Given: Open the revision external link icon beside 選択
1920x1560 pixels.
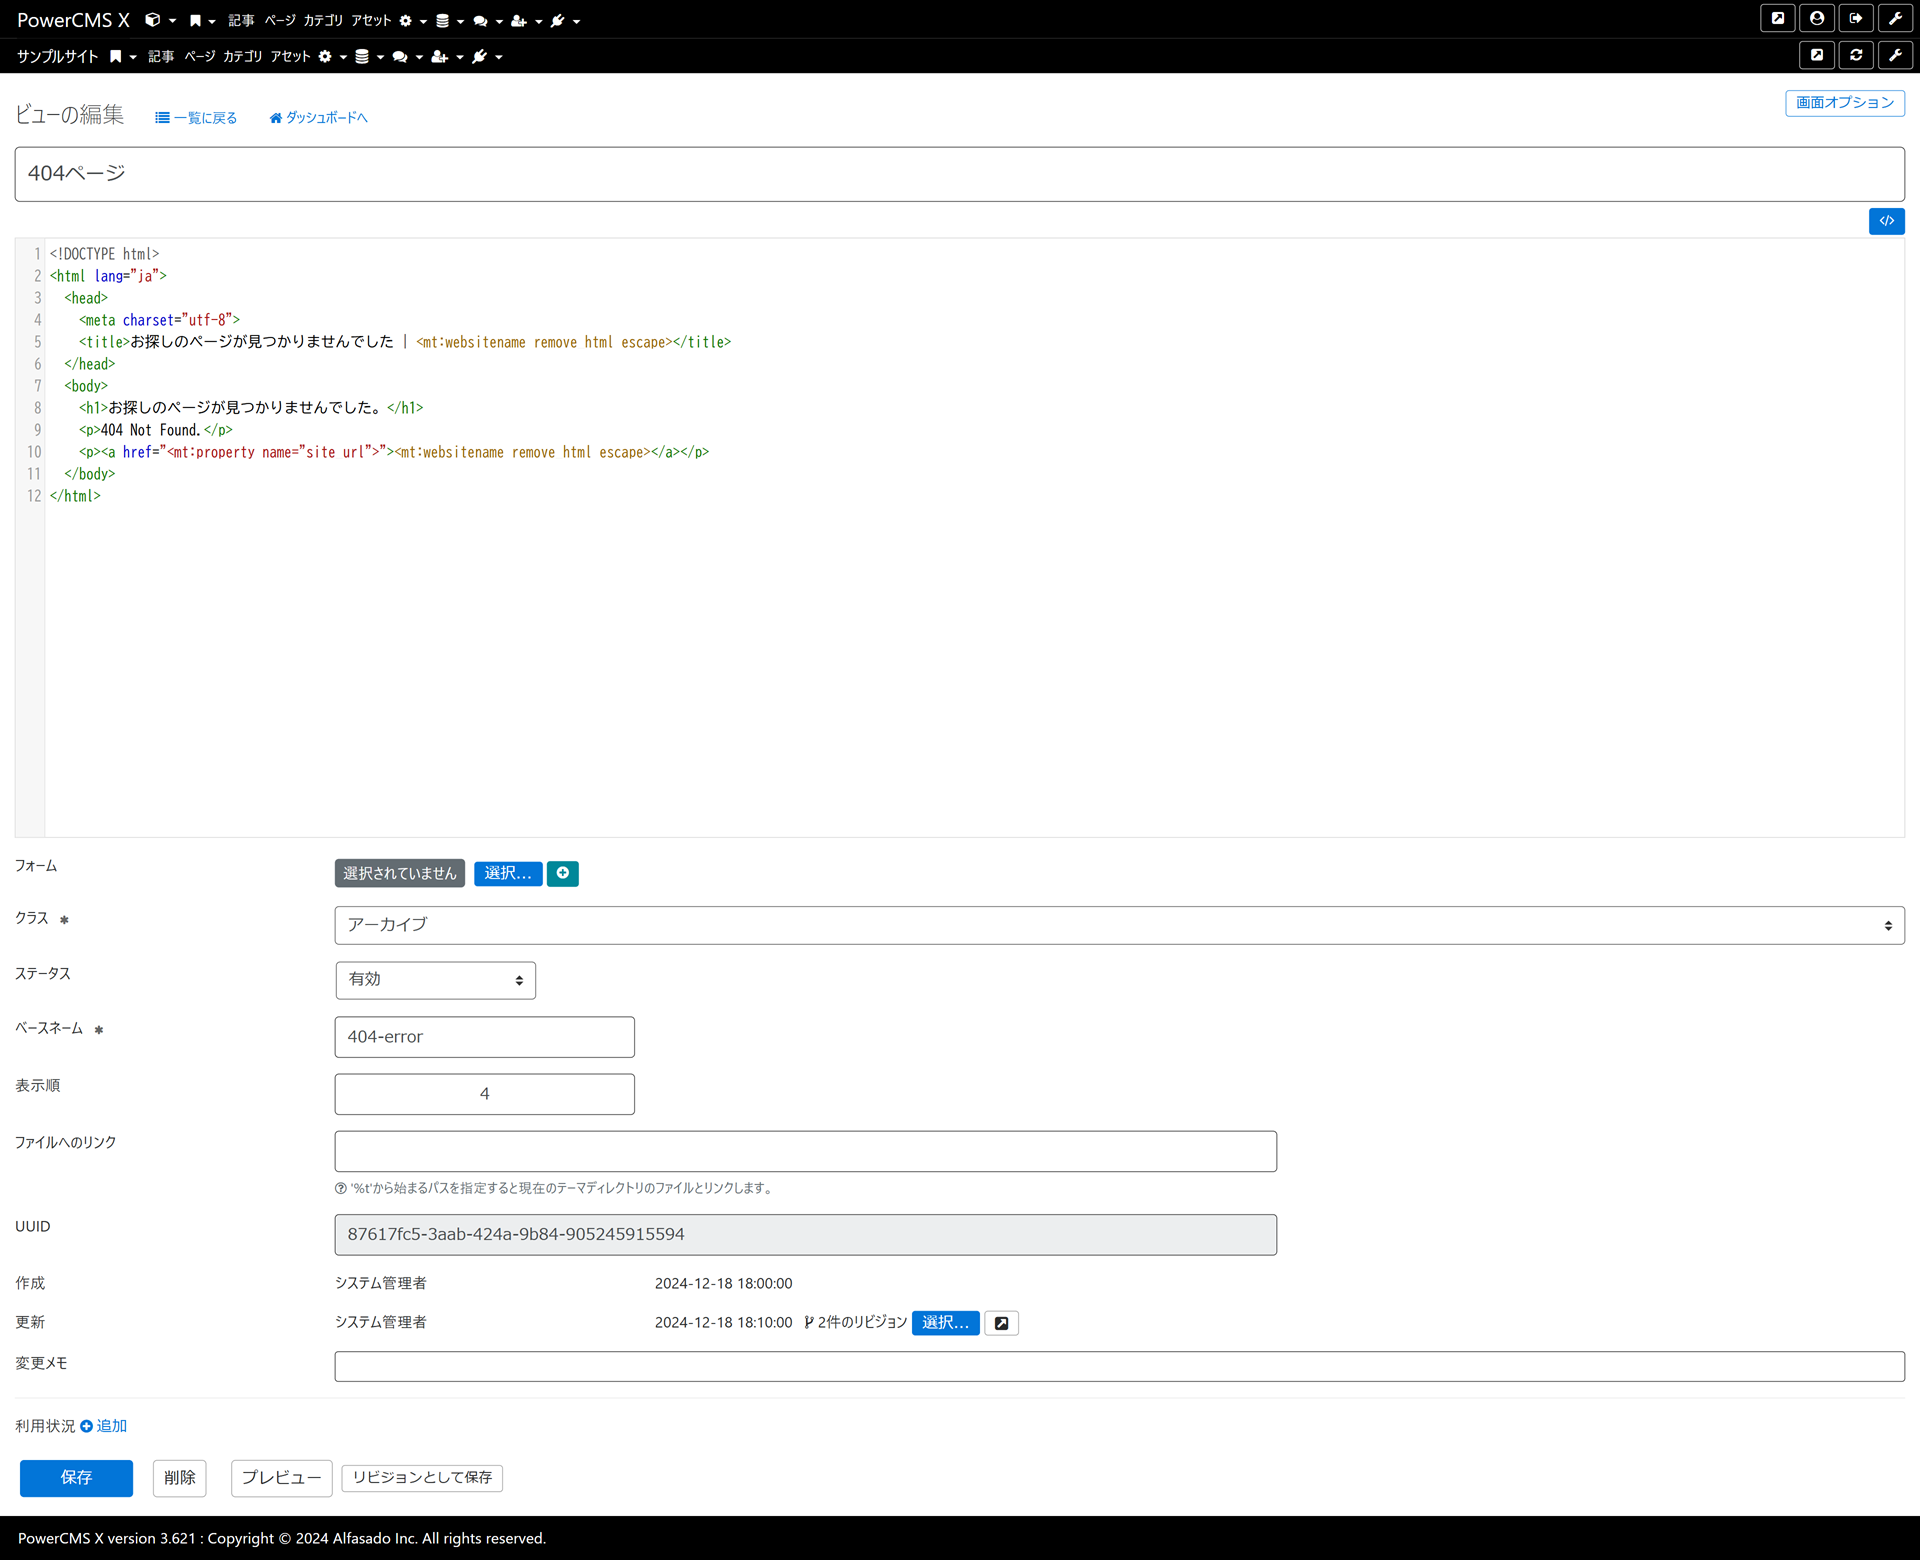Looking at the screenshot, I should pos(1000,1322).
